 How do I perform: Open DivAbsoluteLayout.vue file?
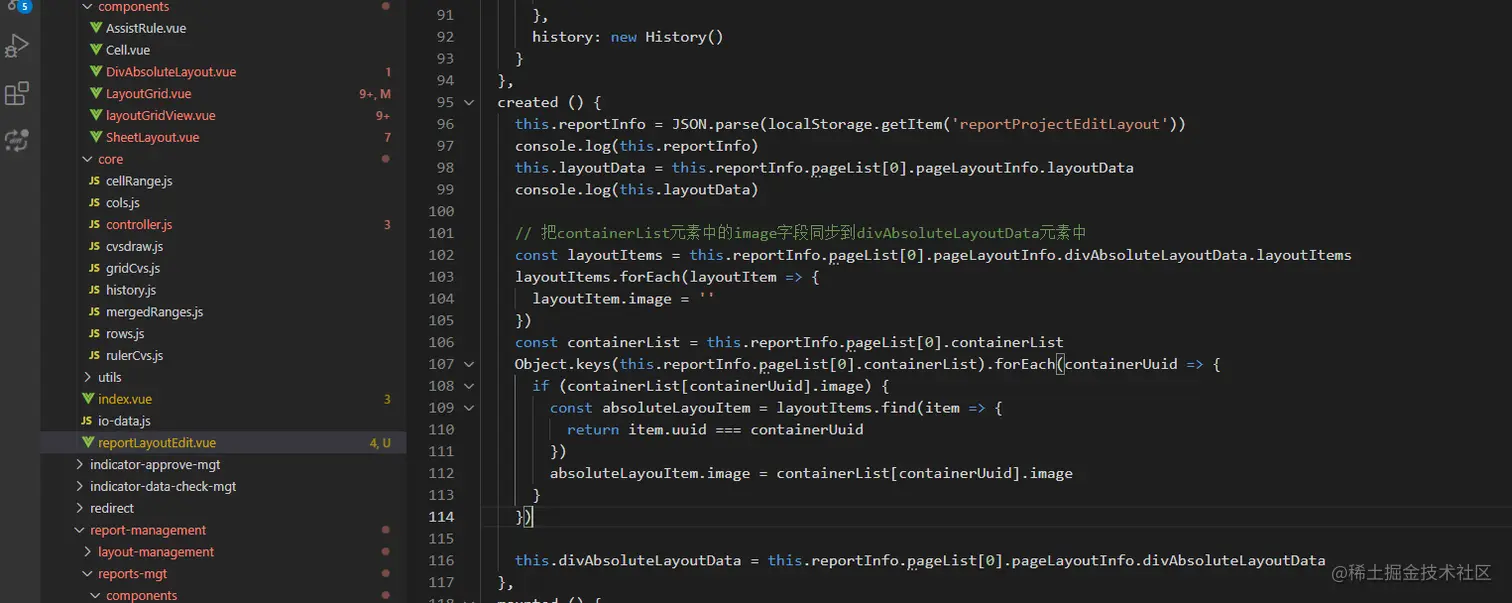click(x=171, y=72)
